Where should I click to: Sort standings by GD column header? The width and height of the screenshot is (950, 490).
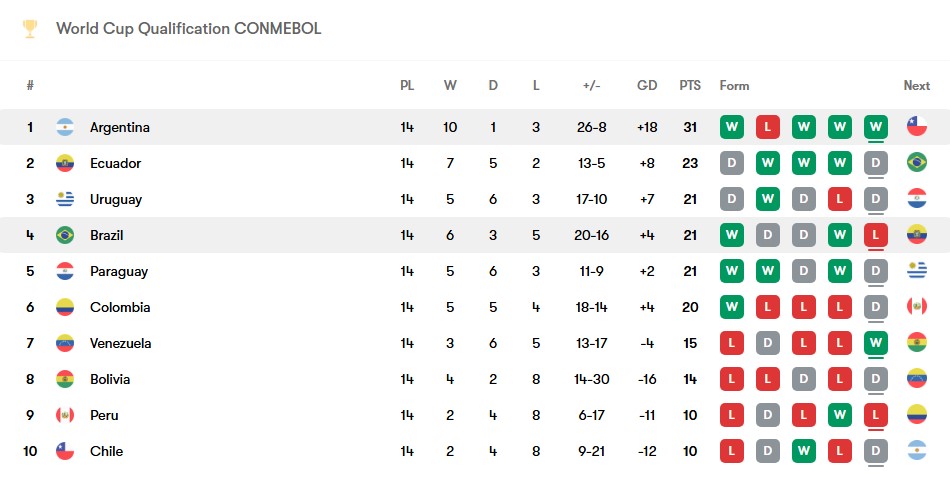pyautogui.click(x=647, y=85)
